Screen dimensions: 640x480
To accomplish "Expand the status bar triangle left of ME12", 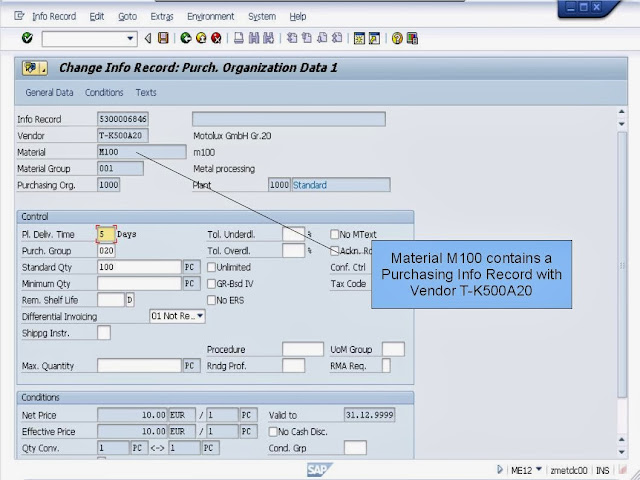I will (x=500, y=470).
